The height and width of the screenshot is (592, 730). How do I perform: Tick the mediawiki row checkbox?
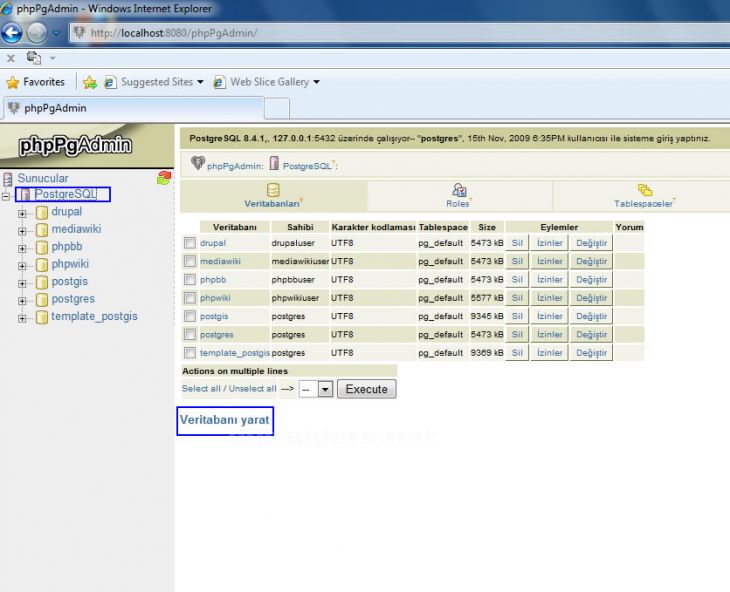(189, 261)
